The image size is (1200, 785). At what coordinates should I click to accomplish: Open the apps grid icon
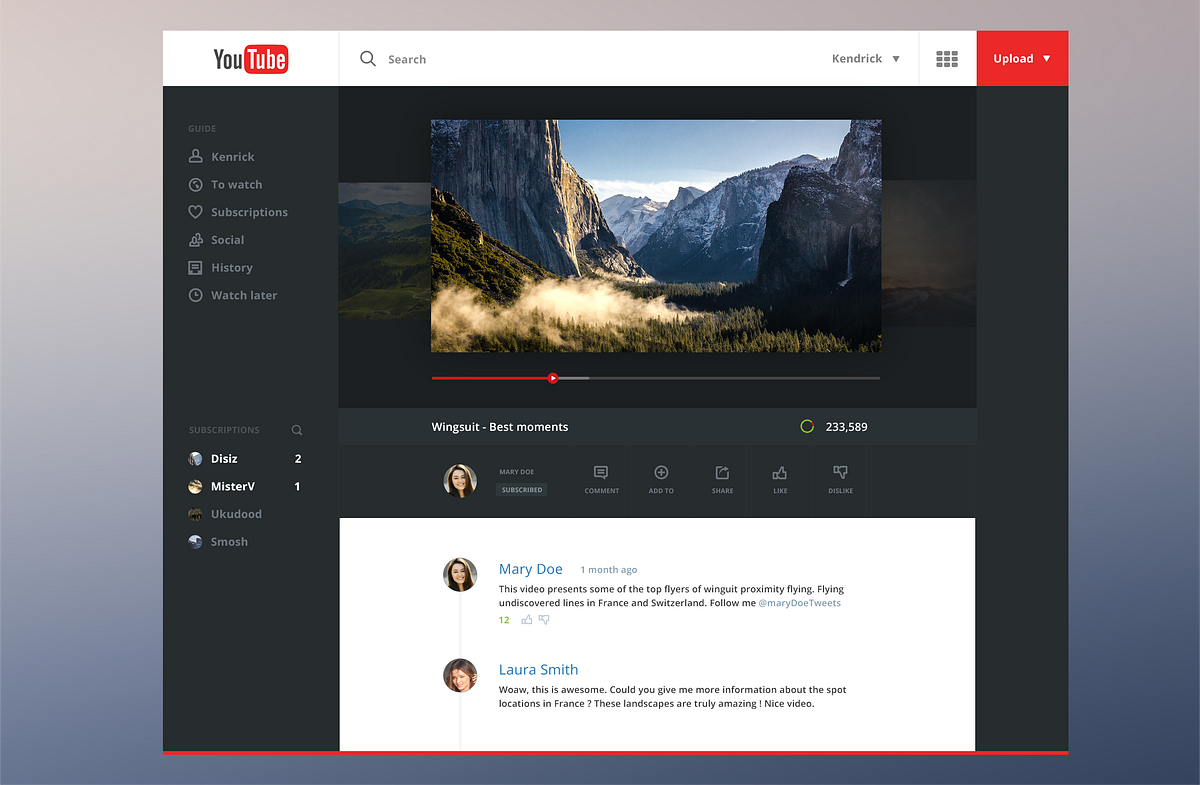[947, 59]
